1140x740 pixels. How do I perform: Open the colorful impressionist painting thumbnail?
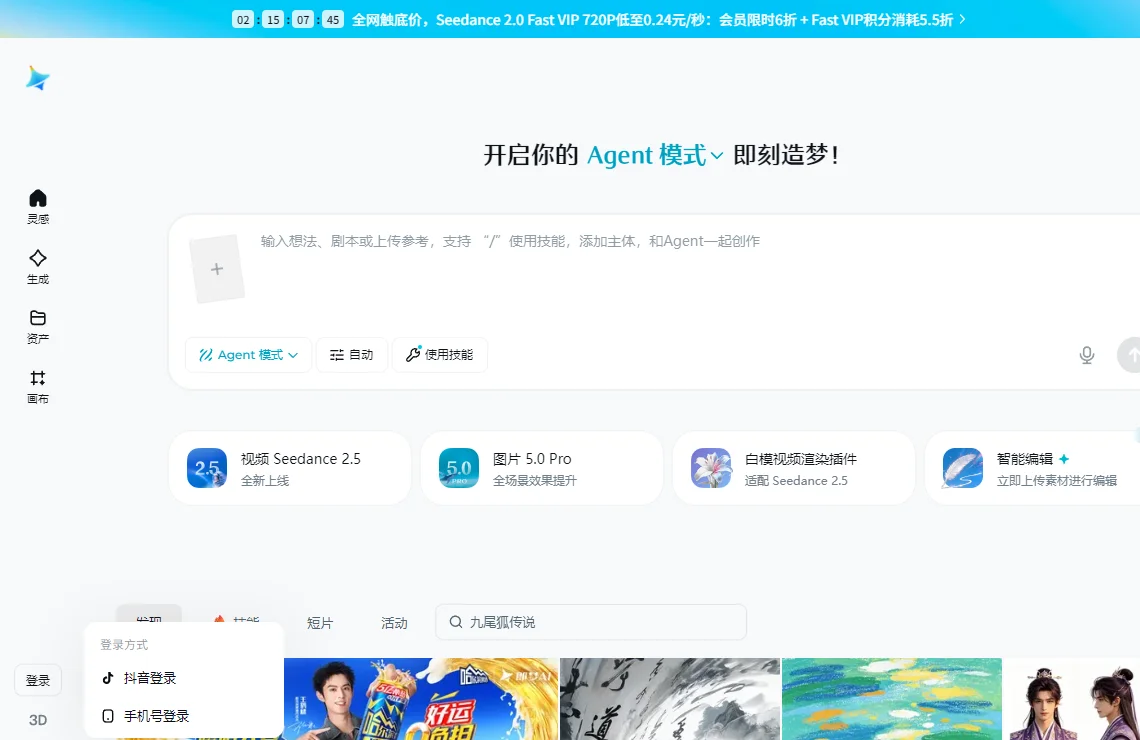pos(891,699)
